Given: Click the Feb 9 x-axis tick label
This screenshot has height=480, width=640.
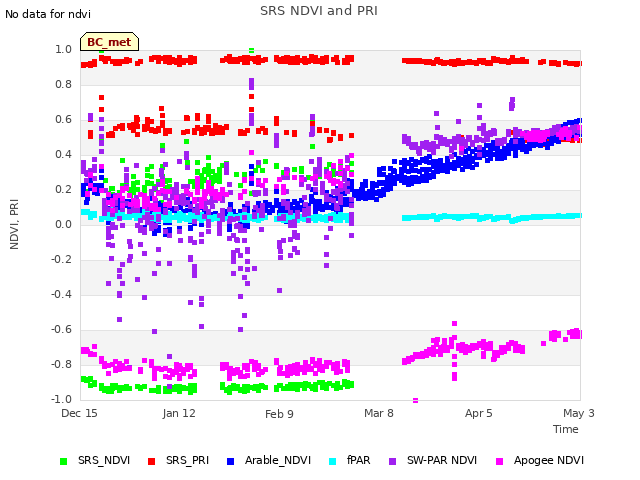Looking at the screenshot, I should 279,414.
